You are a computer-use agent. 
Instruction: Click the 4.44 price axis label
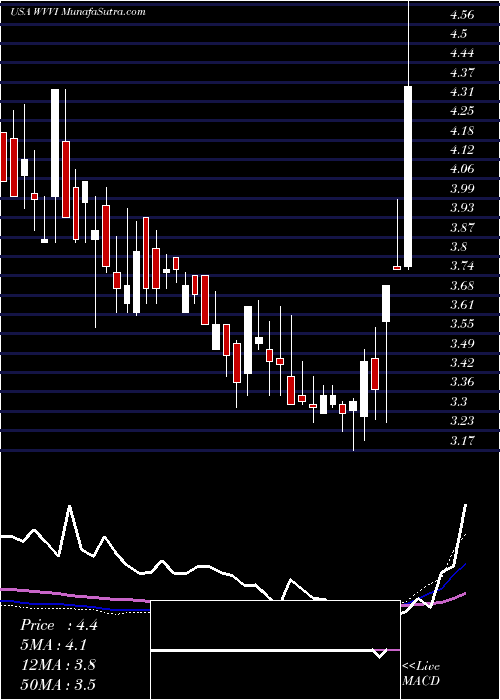click(462, 53)
